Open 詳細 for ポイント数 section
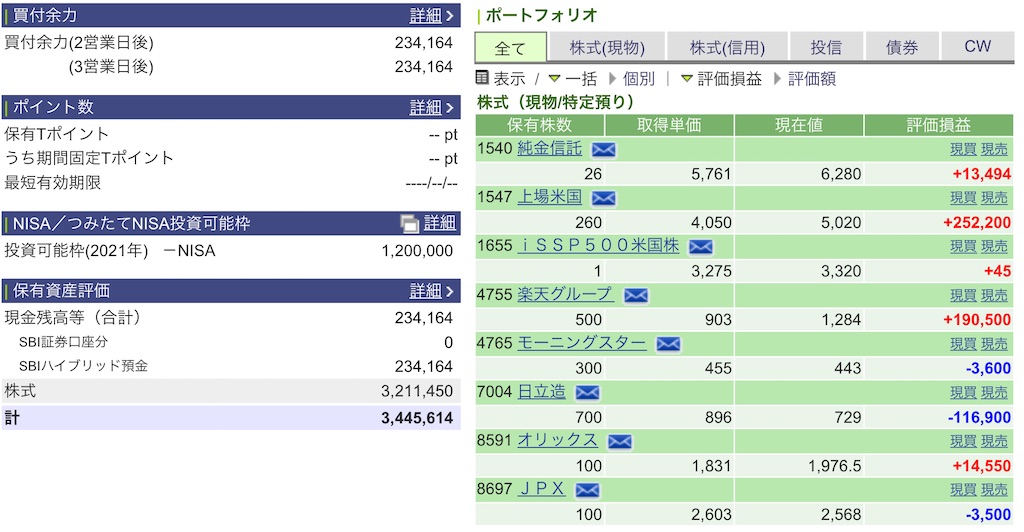The height and width of the screenshot is (532, 1024). pyautogui.click(x=431, y=107)
